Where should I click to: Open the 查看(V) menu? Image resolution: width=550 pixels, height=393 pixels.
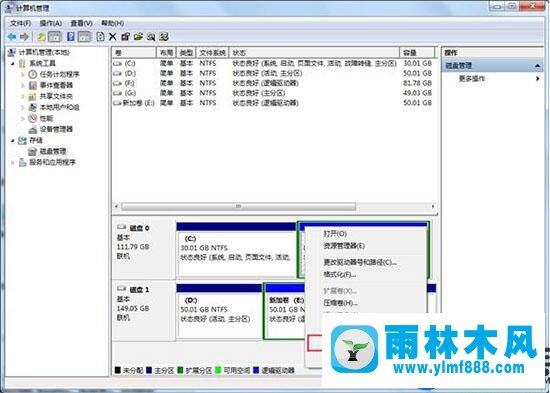pyautogui.click(x=81, y=23)
